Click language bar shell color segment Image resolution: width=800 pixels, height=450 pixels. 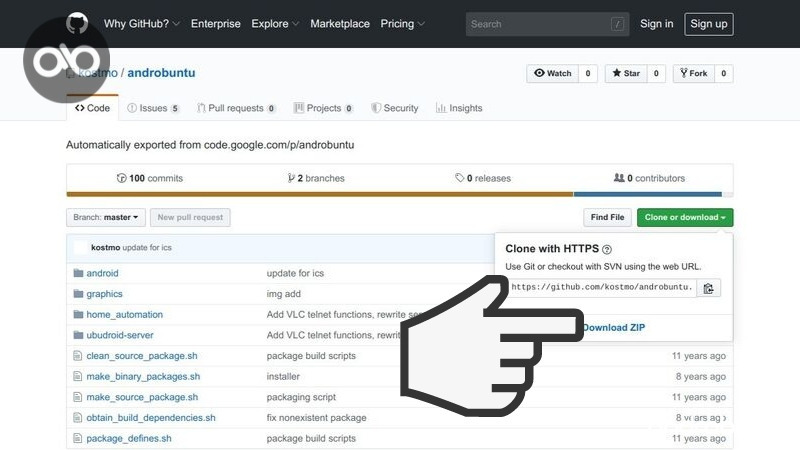320,194
